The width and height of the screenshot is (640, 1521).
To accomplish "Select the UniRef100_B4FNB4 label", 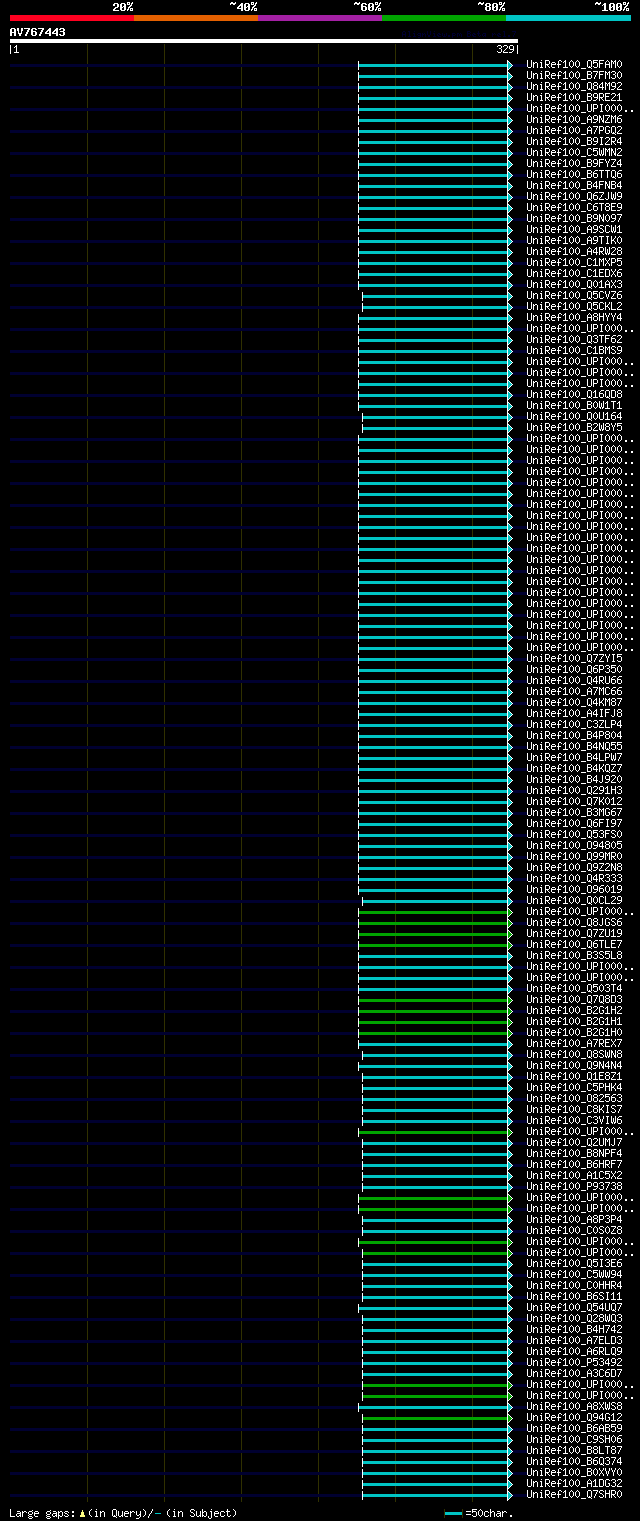I will click(x=574, y=186).
